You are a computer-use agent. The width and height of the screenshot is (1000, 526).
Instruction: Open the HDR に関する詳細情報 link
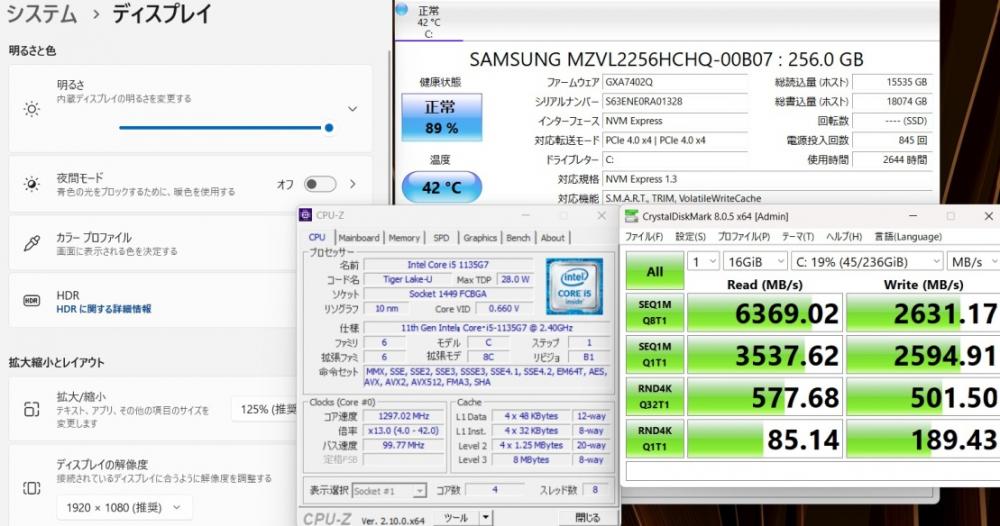[x=104, y=309]
